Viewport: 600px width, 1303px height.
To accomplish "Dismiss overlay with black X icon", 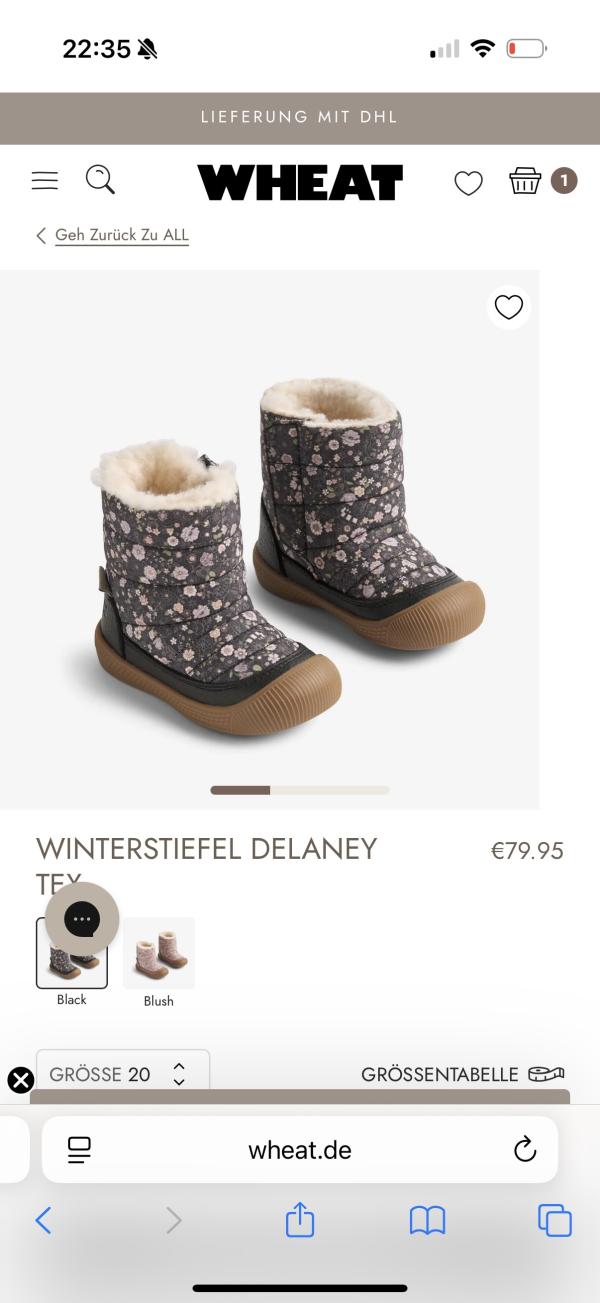I will point(21,1080).
